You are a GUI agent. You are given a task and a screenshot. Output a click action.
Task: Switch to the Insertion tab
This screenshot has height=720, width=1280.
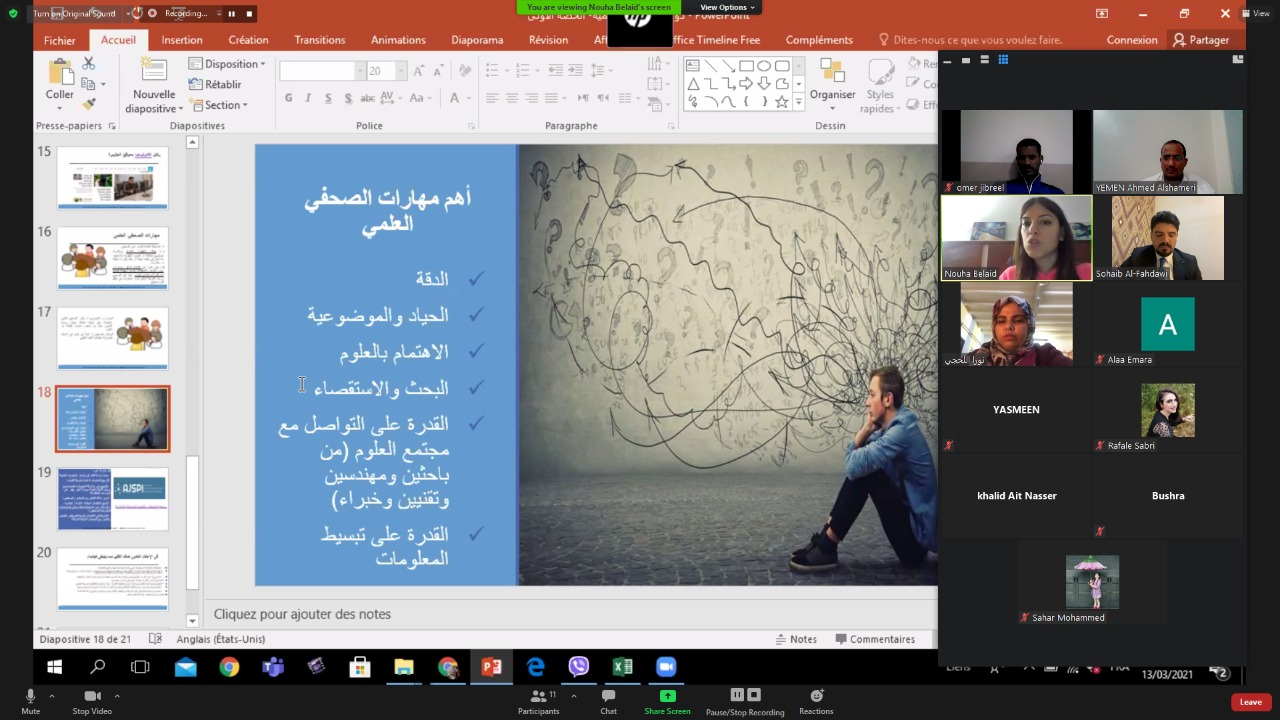pos(182,40)
